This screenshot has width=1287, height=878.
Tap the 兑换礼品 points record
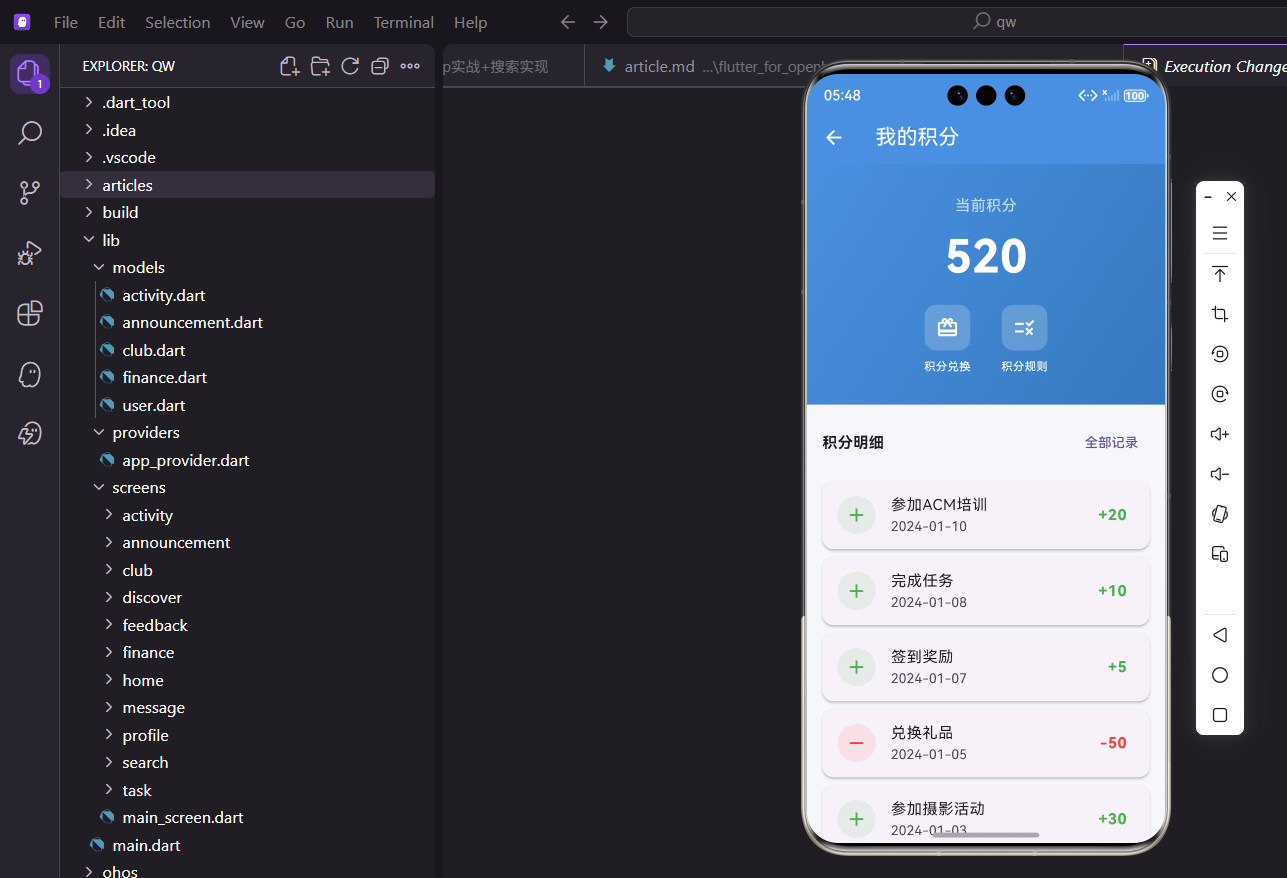[x=985, y=743]
